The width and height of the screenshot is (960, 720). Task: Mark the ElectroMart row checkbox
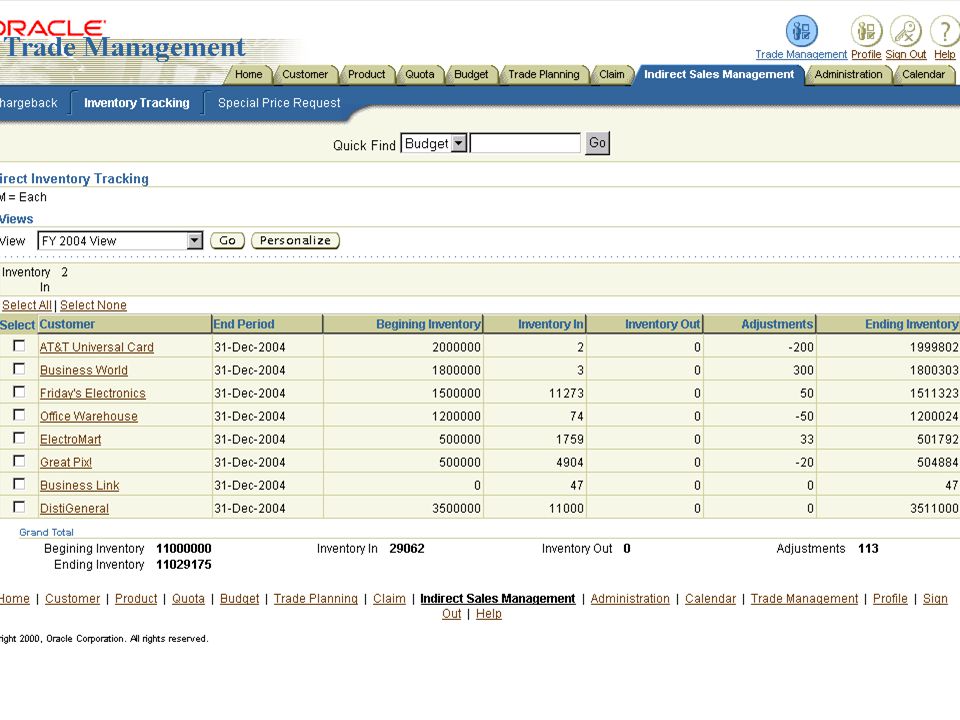20,438
